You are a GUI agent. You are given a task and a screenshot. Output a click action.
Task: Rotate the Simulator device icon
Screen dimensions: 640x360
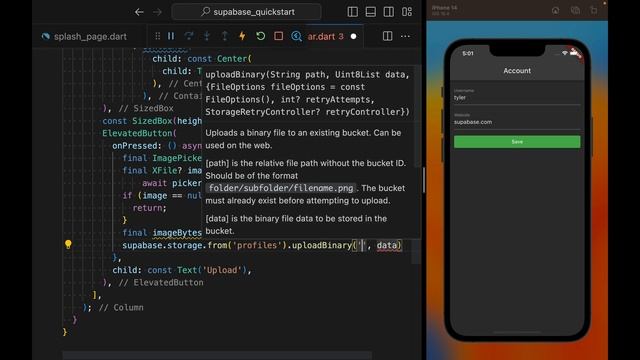click(x=594, y=10)
